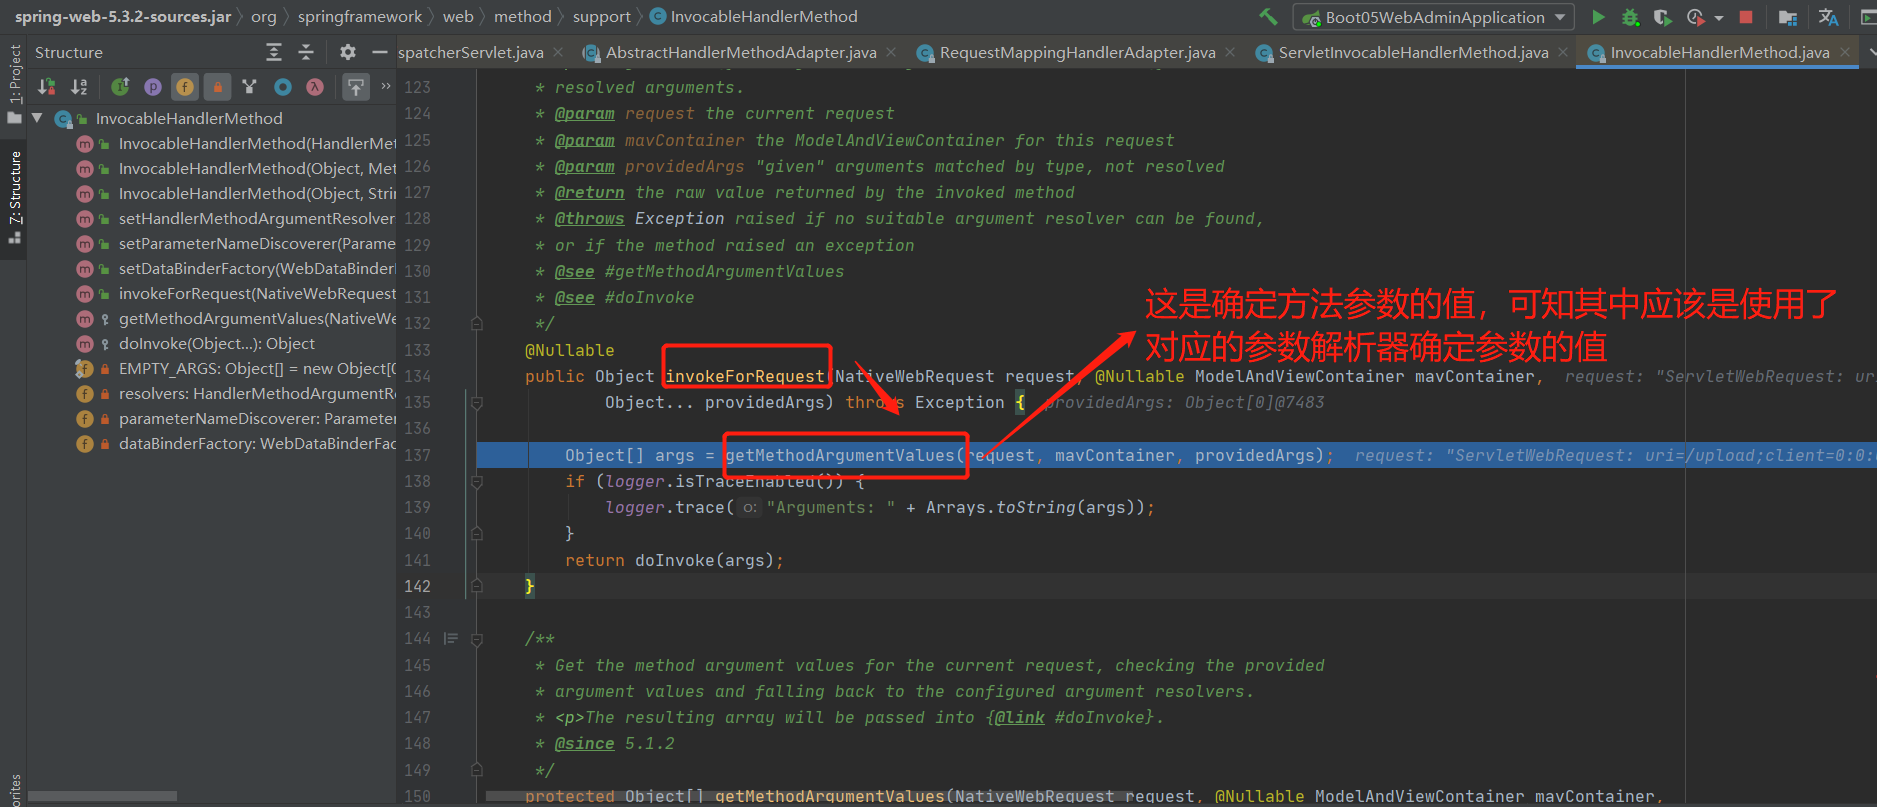Image resolution: width=1877 pixels, height=807 pixels.
Task: Toggle Sort by Visibility in the Structure toolbar
Action: [x=46, y=87]
